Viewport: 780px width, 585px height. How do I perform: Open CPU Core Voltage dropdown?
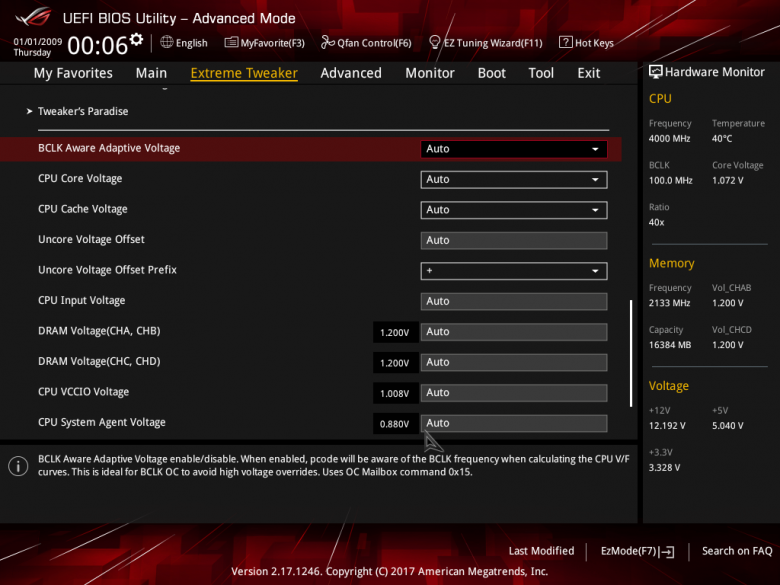tap(514, 180)
